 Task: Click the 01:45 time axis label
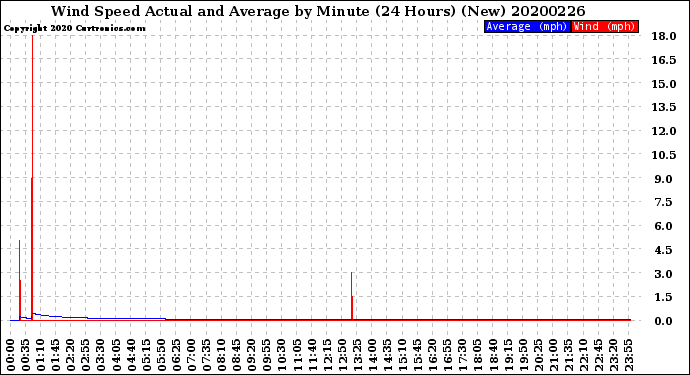click(x=56, y=355)
